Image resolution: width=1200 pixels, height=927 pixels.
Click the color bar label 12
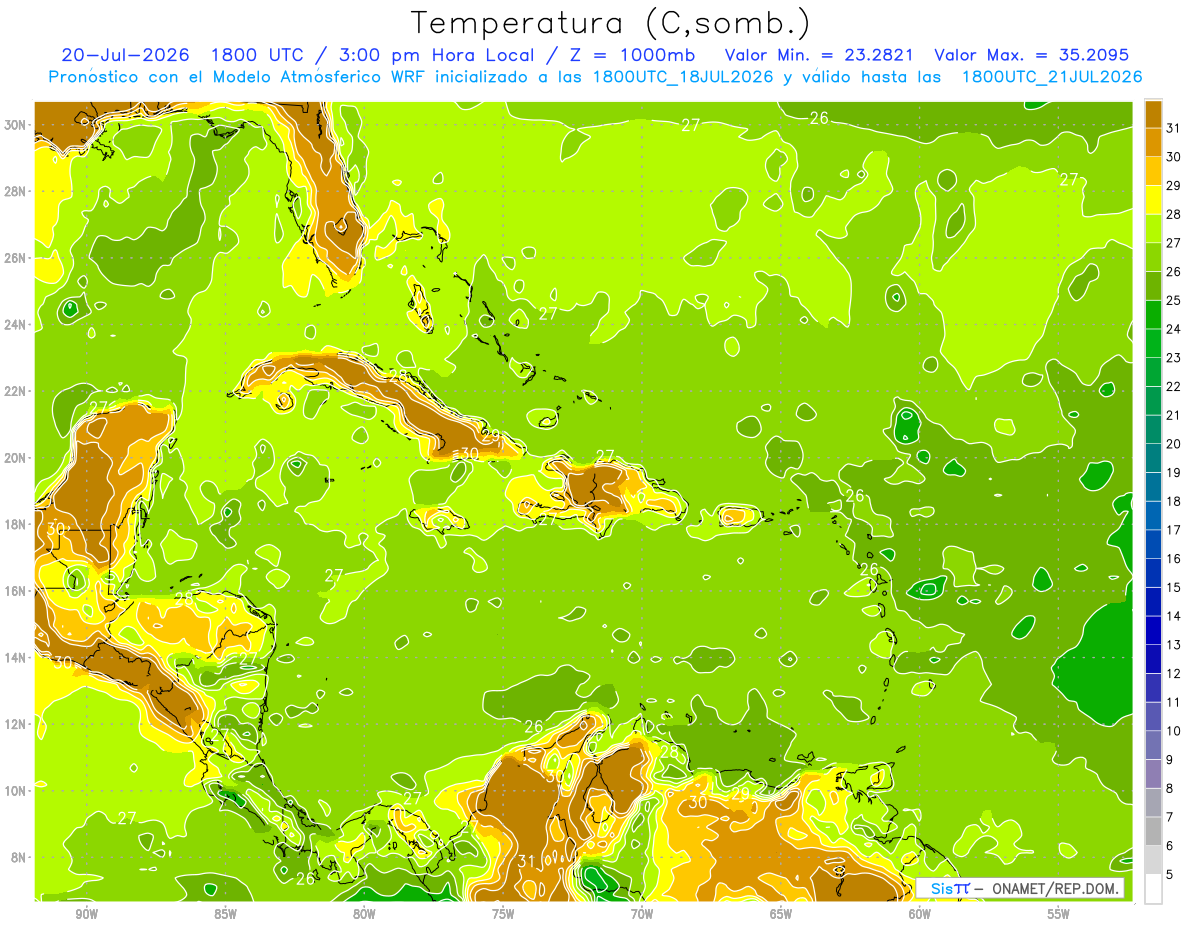1173,673
